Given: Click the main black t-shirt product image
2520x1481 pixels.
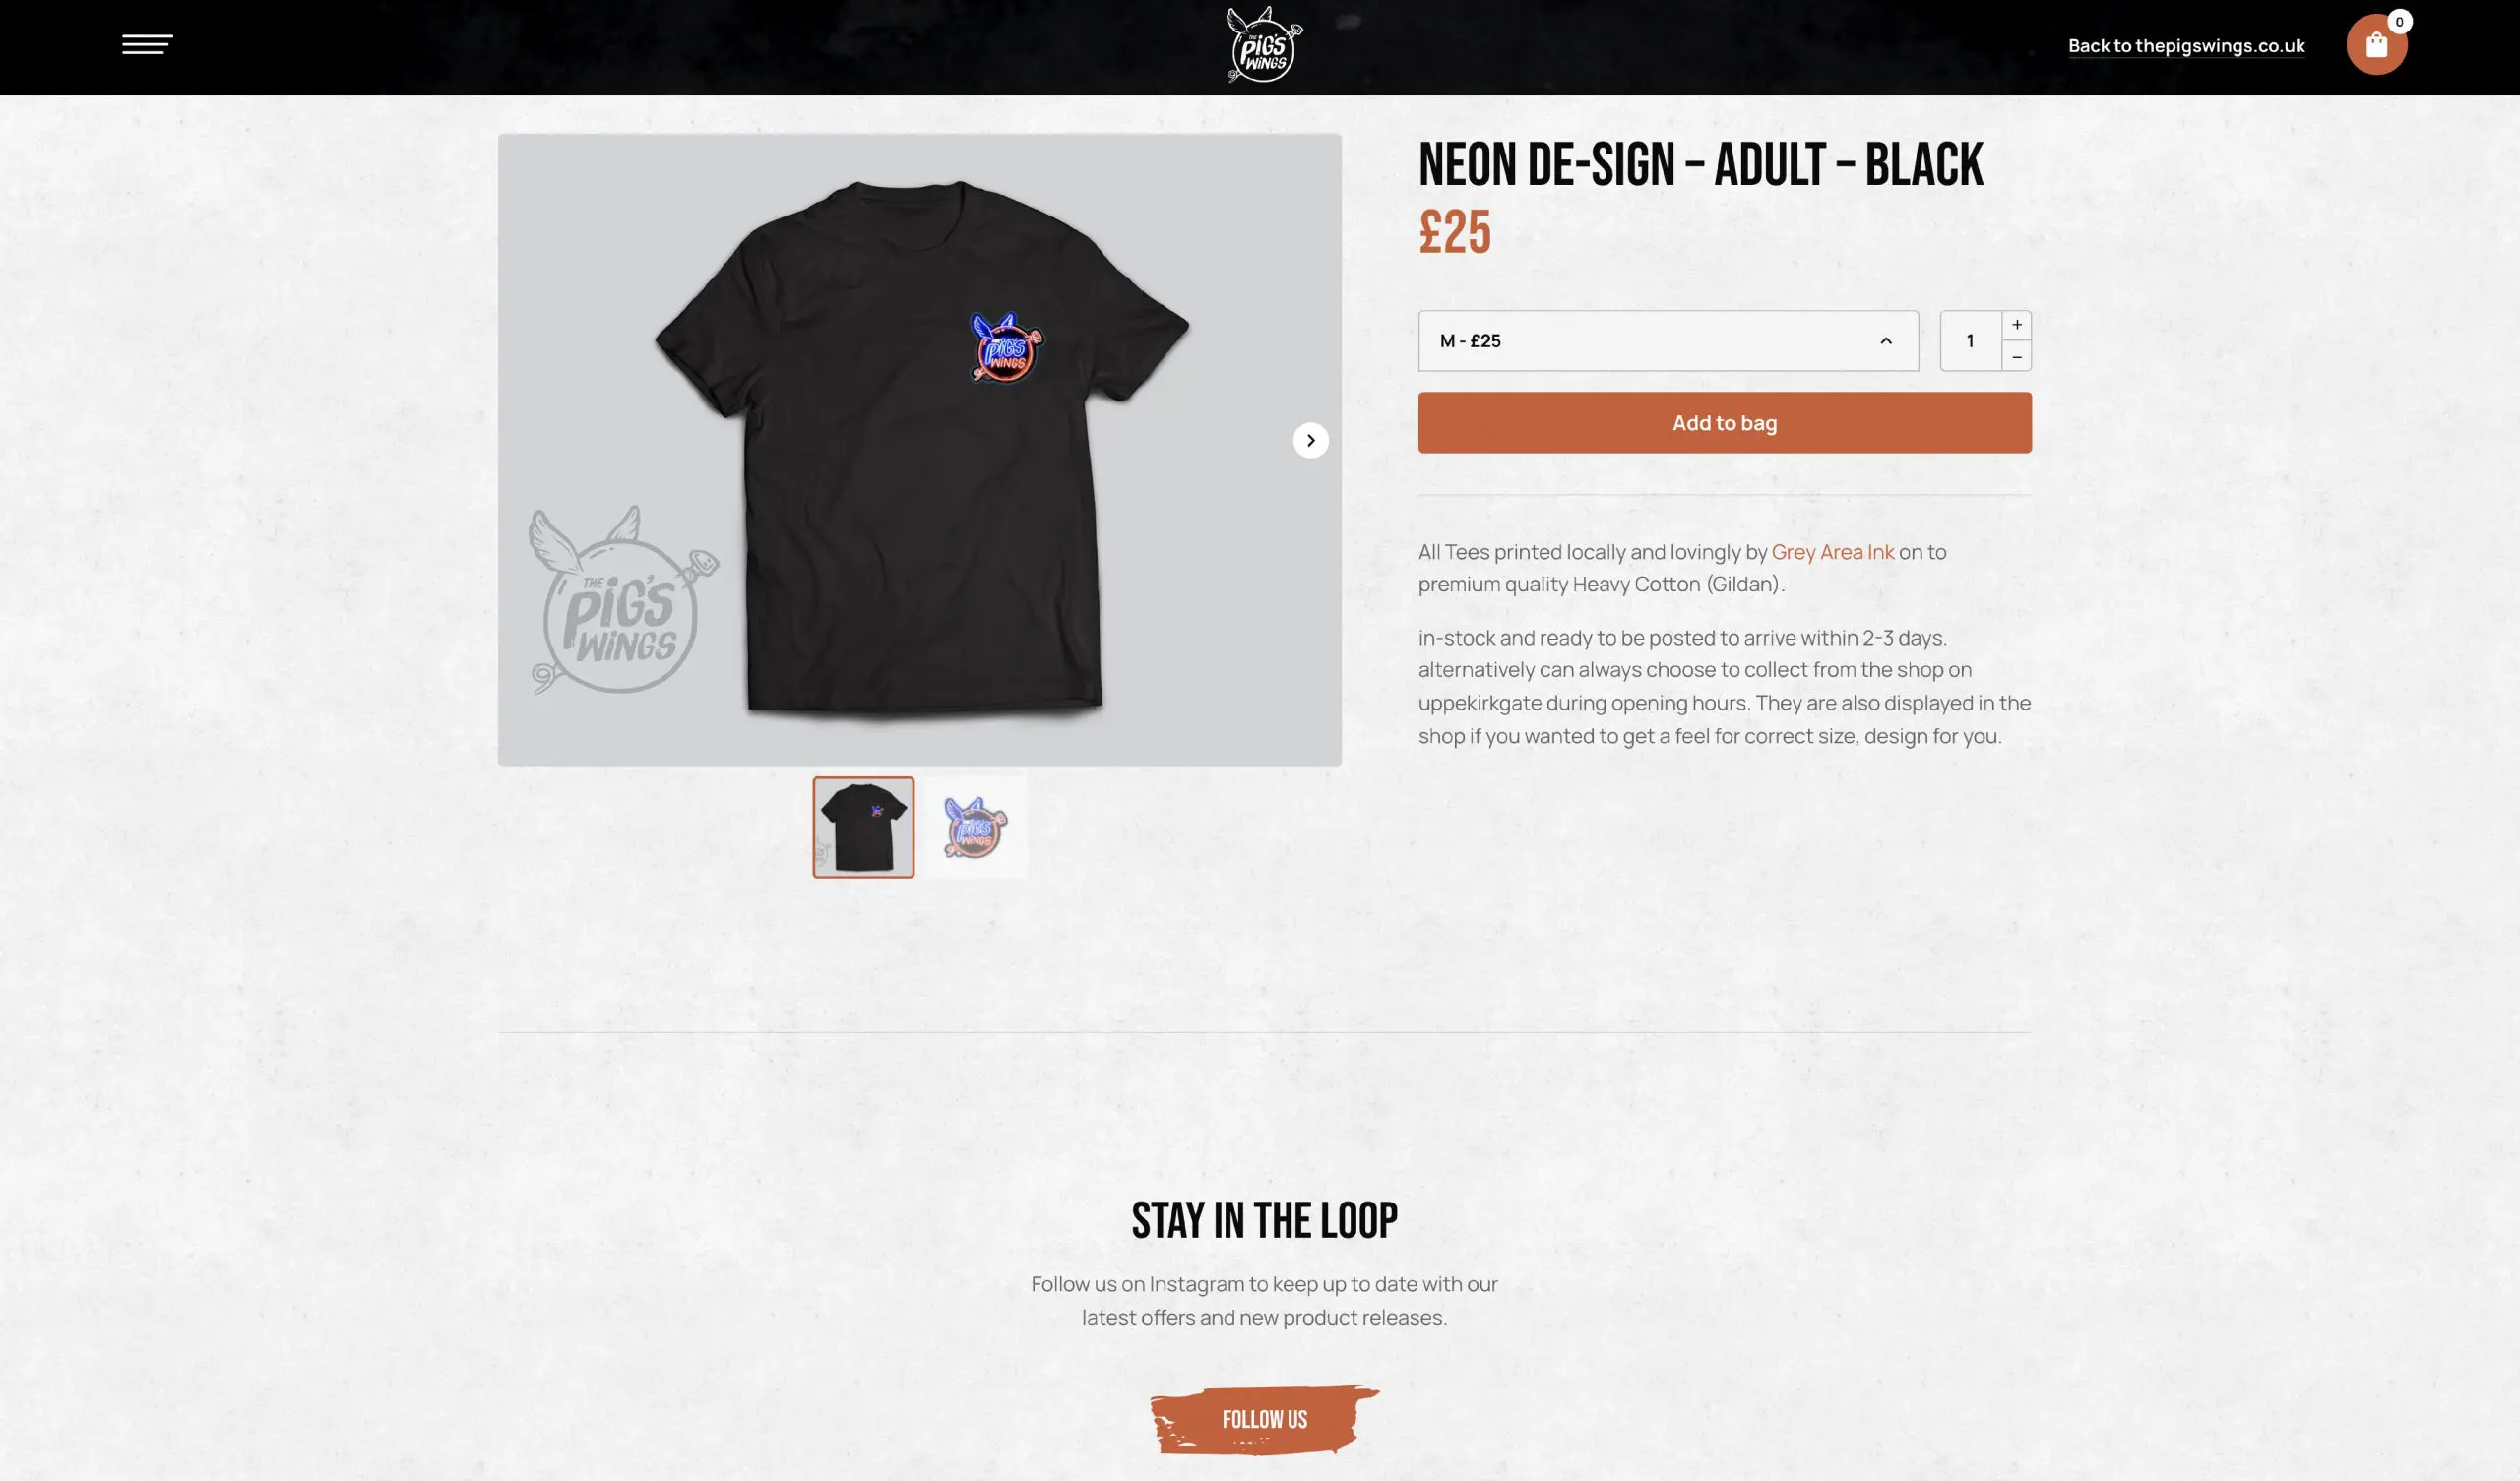Looking at the screenshot, I should pyautogui.click(x=919, y=450).
